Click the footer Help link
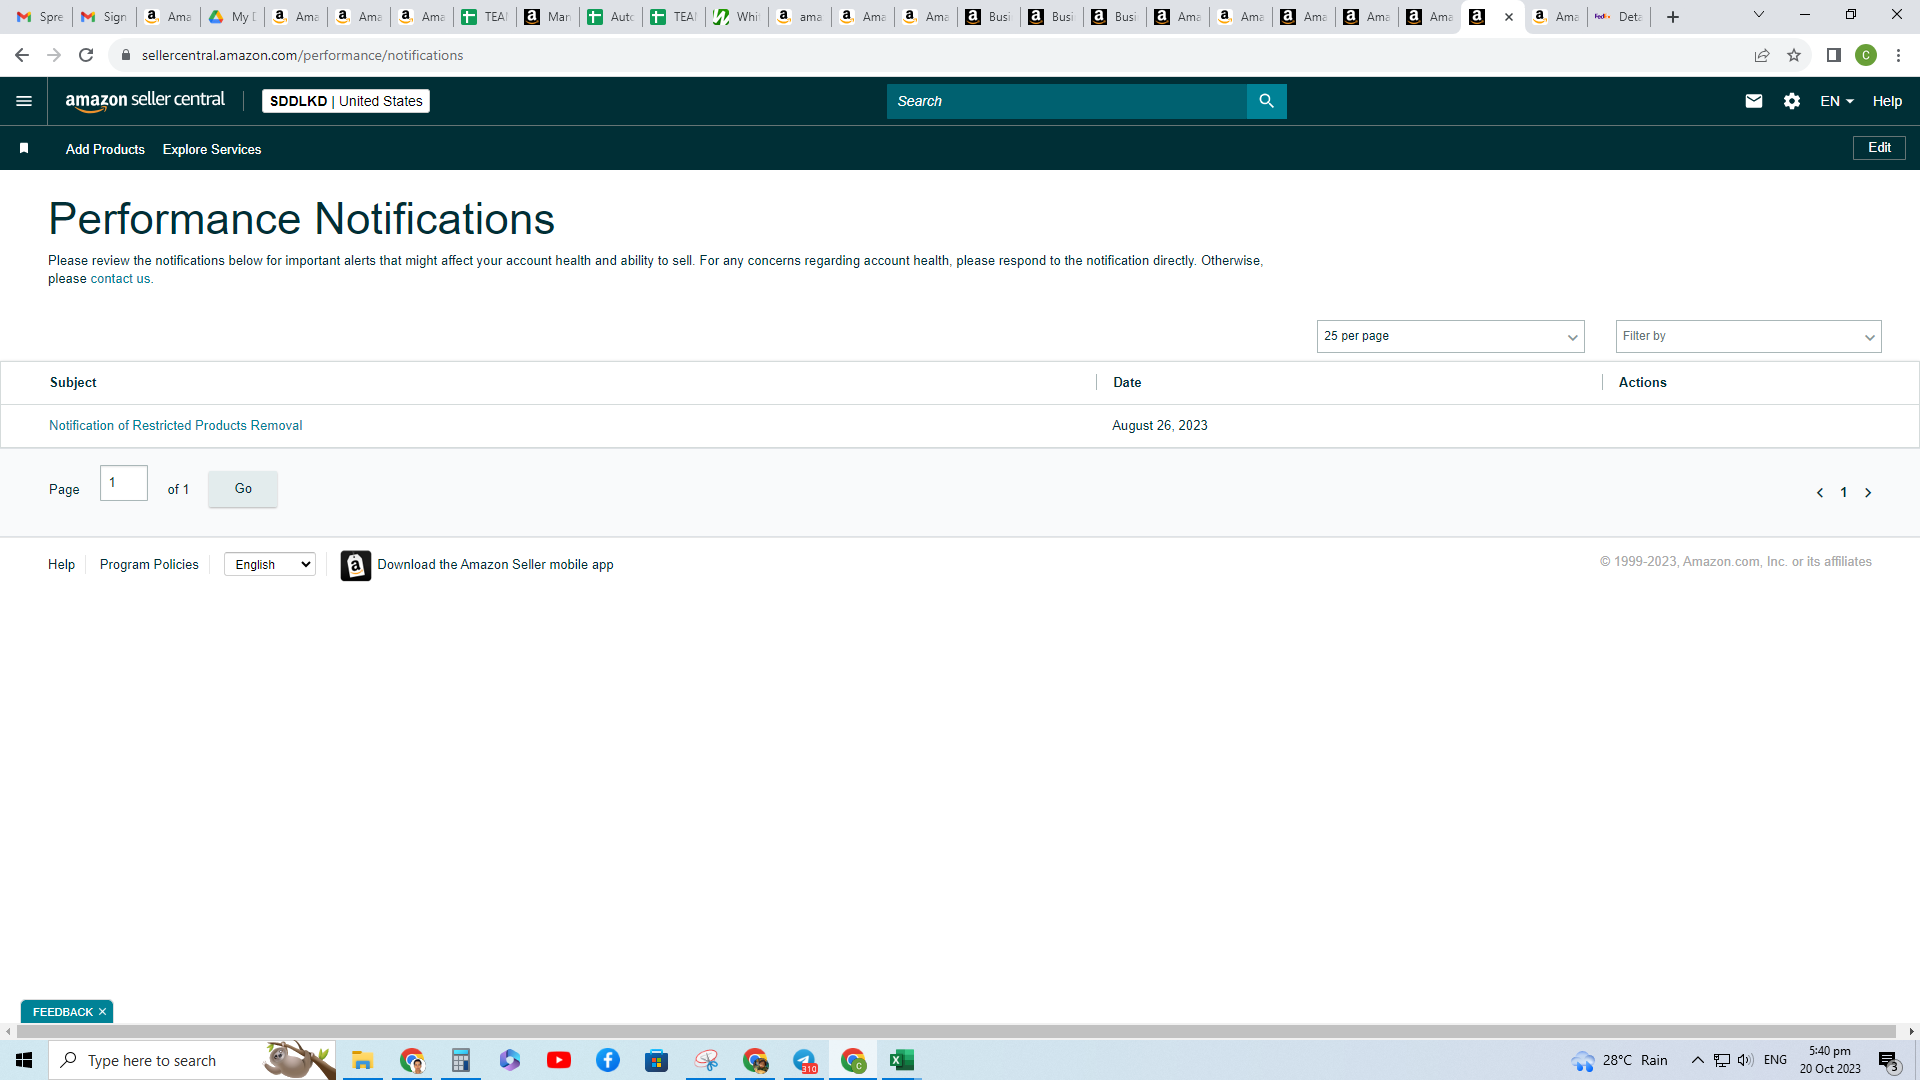 coord(61,565)
